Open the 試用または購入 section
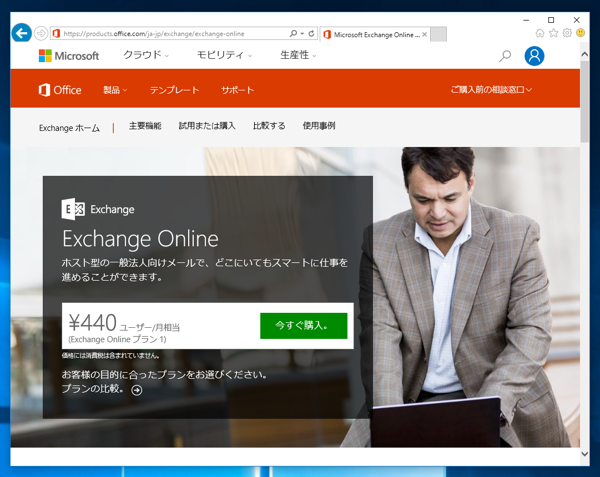 [x=207, y=126]
